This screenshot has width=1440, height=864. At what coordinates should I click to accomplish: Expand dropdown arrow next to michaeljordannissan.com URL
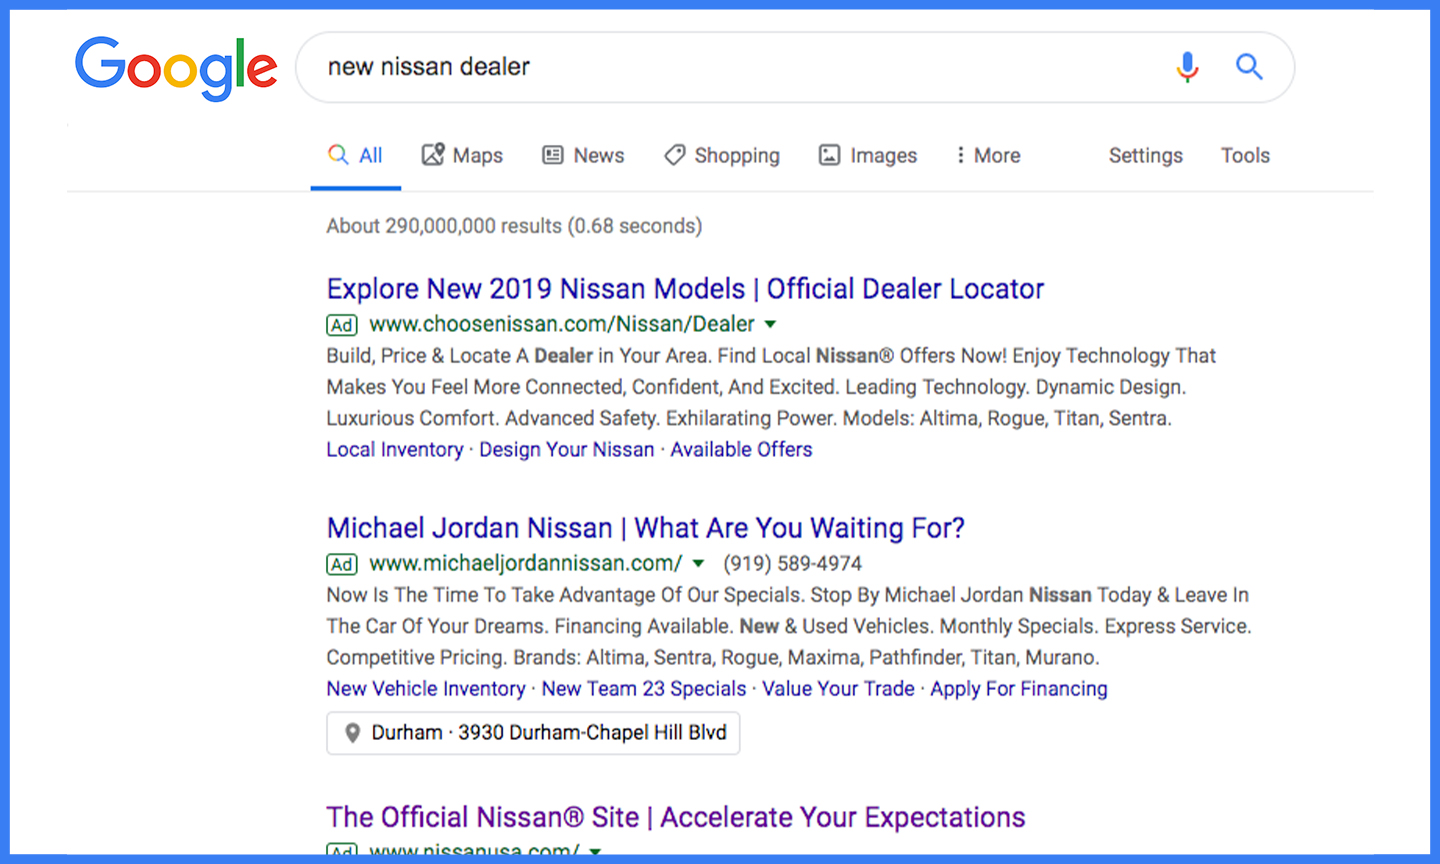698,564
